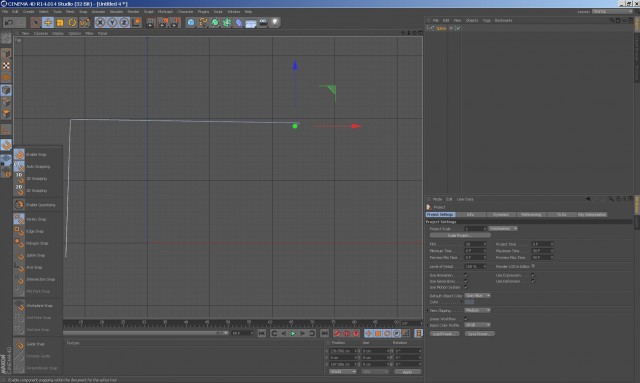Add a Light object from toolbar
Screen dimensions: 640x383
coord(275,22)
